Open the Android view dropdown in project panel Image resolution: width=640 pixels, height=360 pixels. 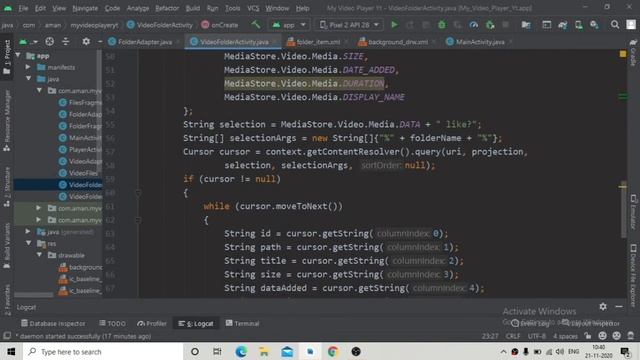click(28, 41)
